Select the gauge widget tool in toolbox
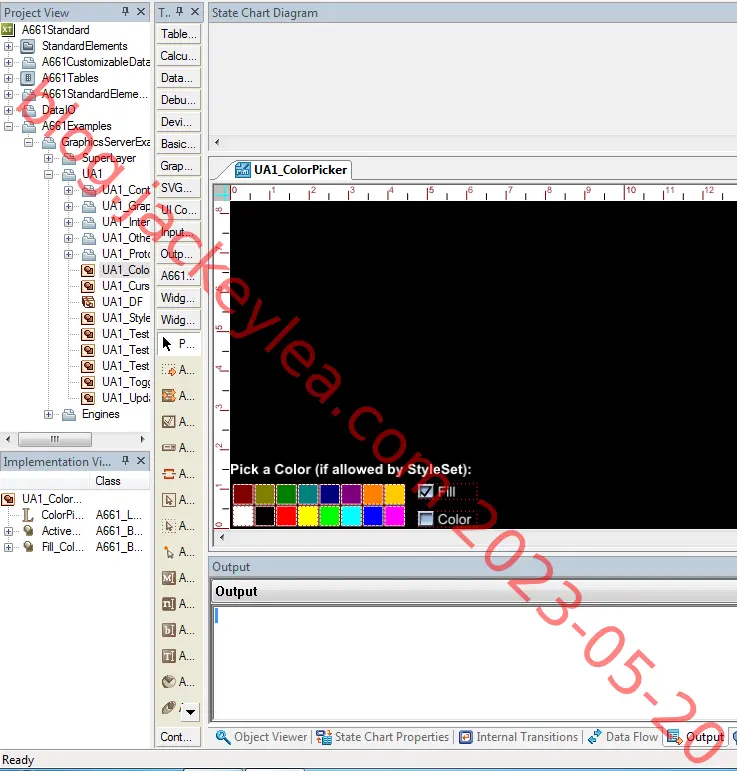Viewport: 737px width, 771px height. 169,682
